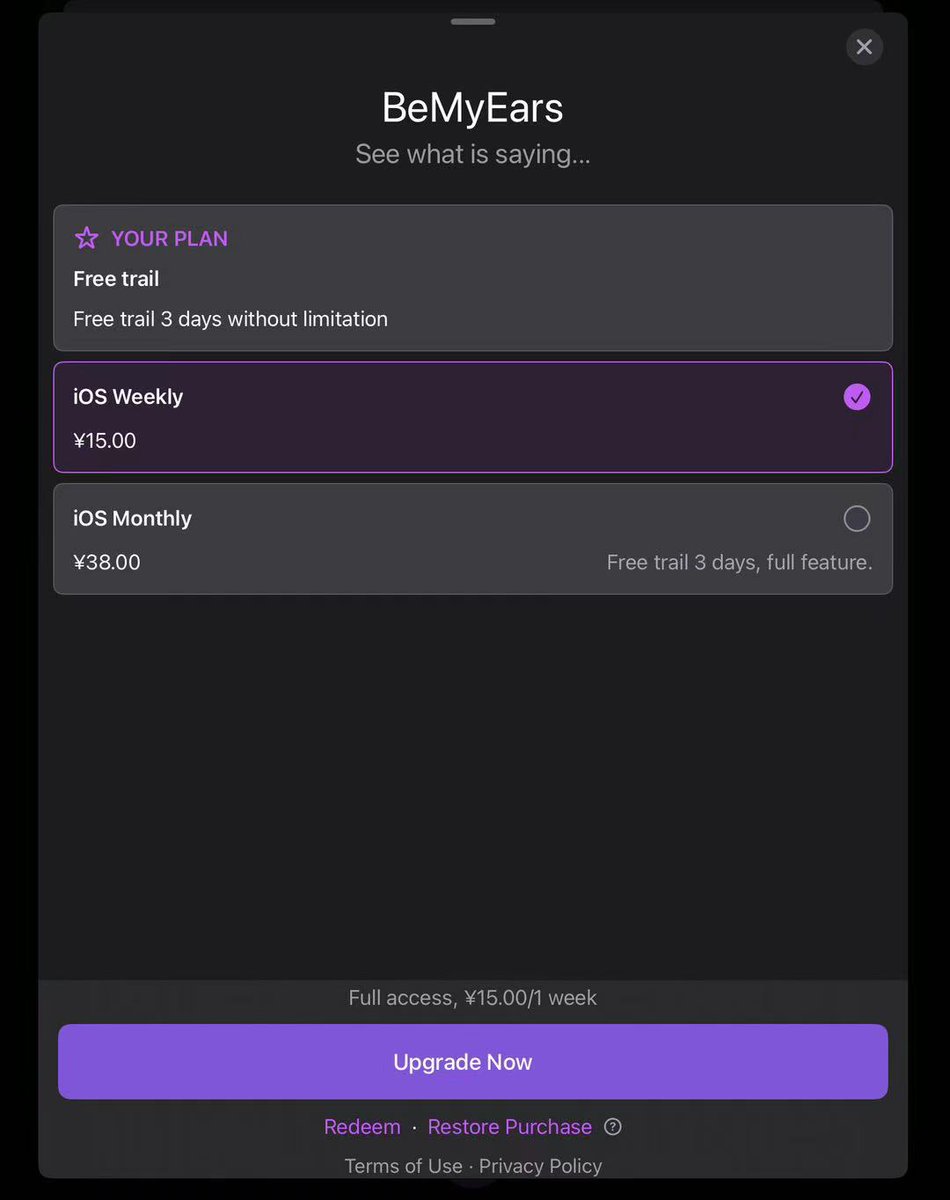The height and width of the screenshot is (1200, 950).
Task: Tap the sheet grabber handle at top
Action: pyautogui.click(x=473, y=21)
